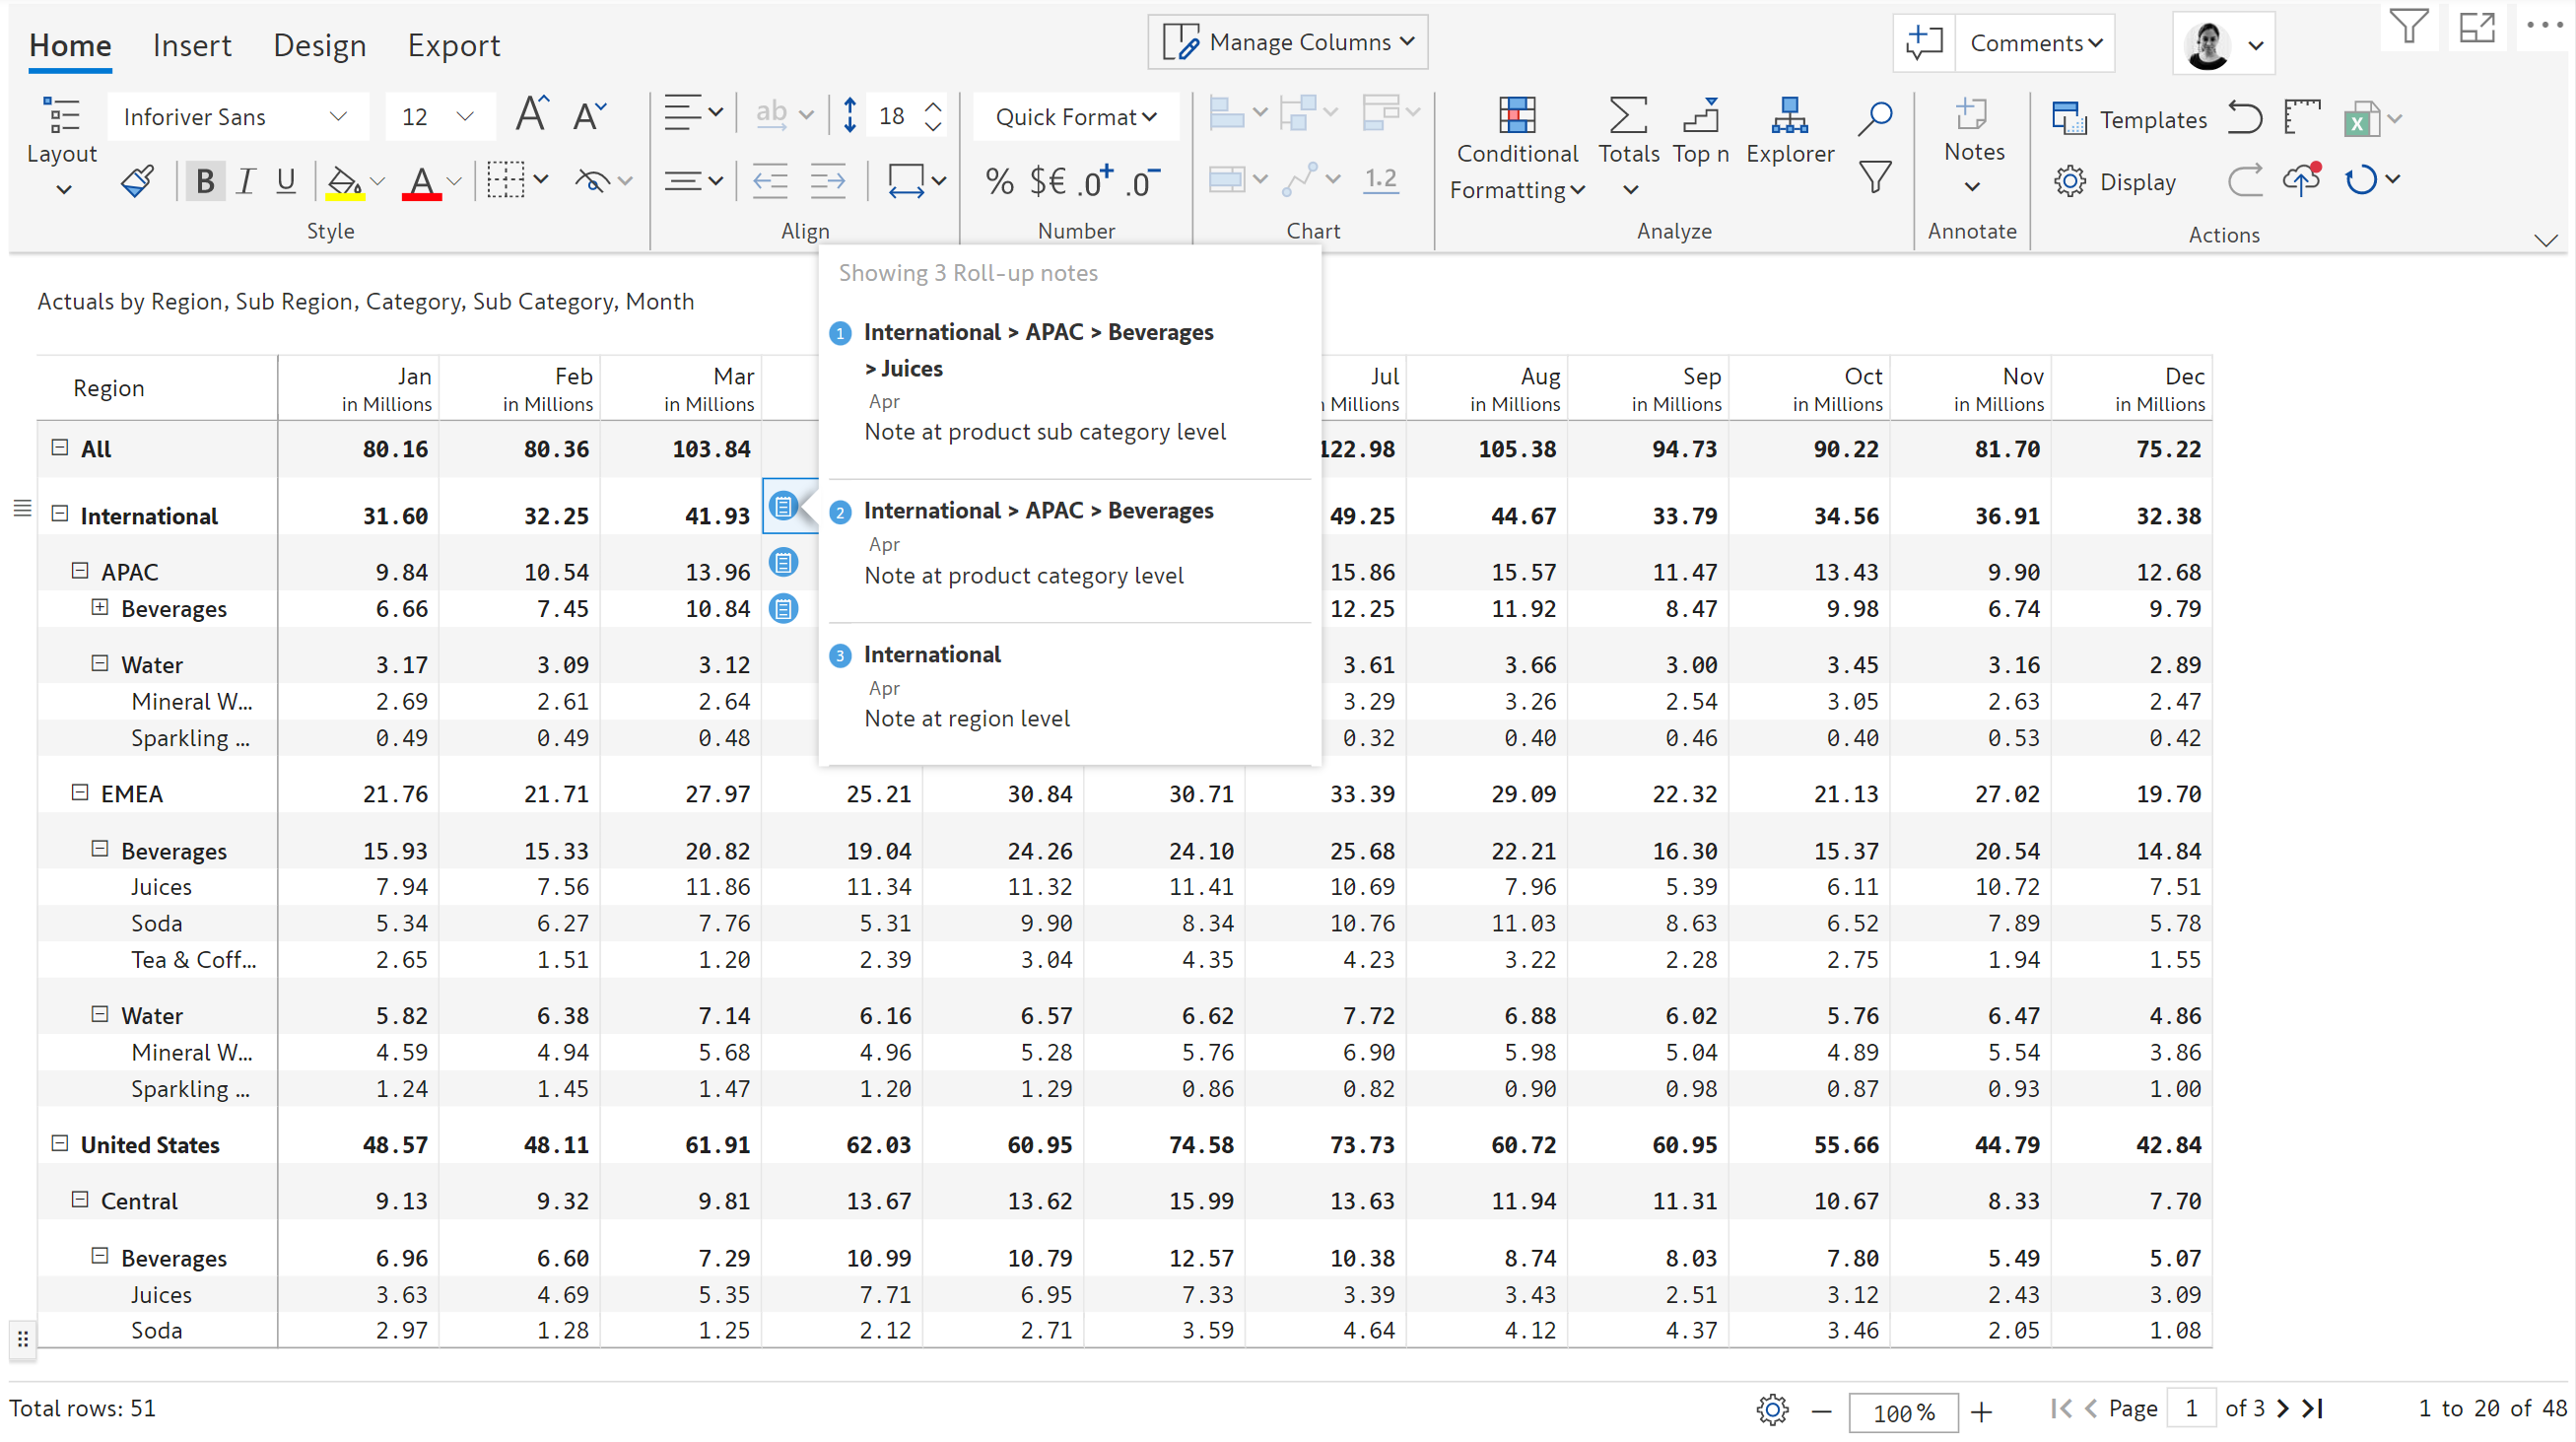The image size is (2576, 1442).
Task: Click the page number input field
Action: tap(2190, 1408)
